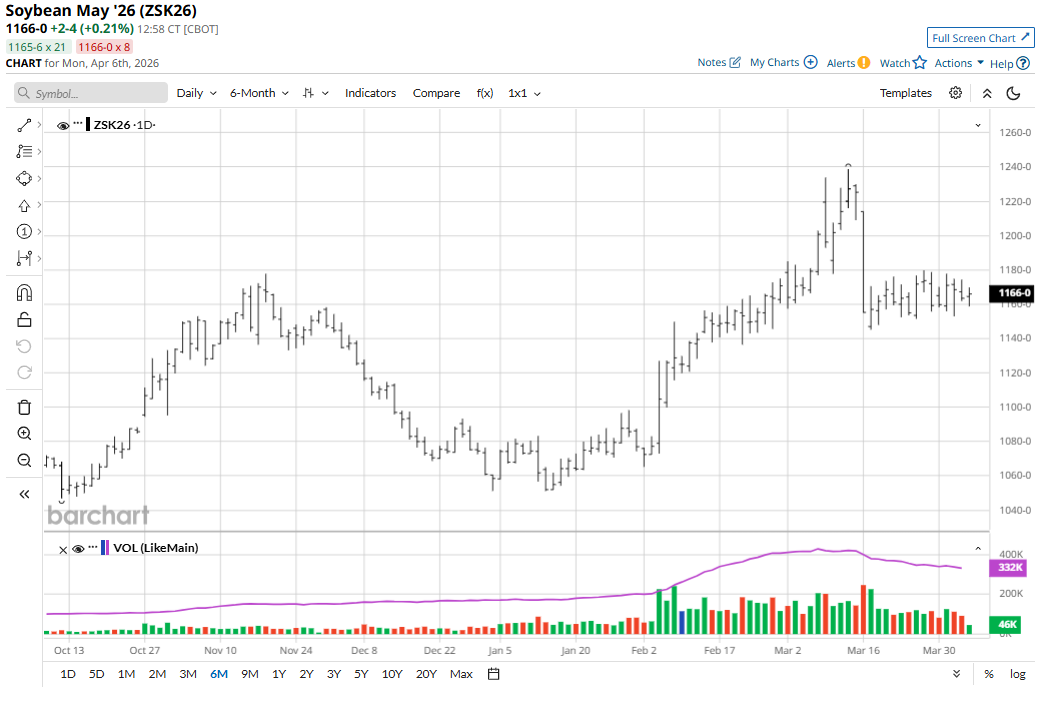Open ZSK26 series more options
Viewport: 1059px width, 703px height.
click(x=78, y=124)
